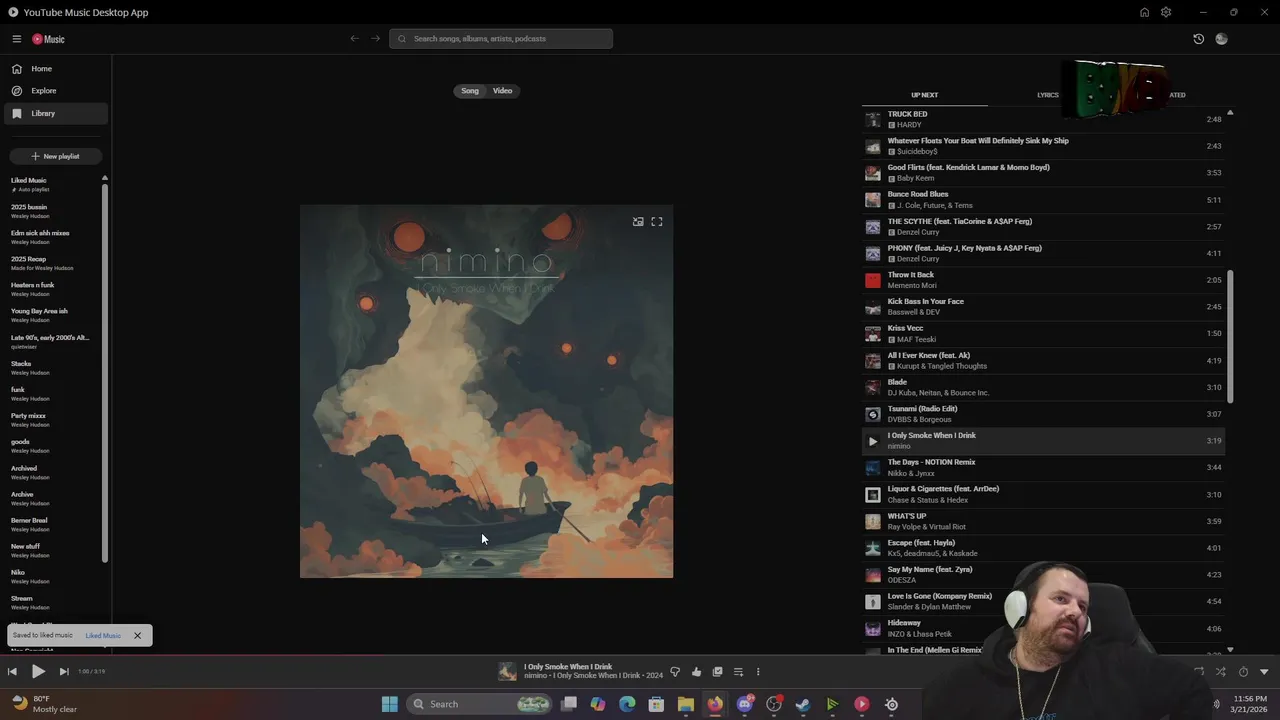Toggle shuffle mode
The height and width of the screenshot is (720, 1280).
(x=1220, y=672)
